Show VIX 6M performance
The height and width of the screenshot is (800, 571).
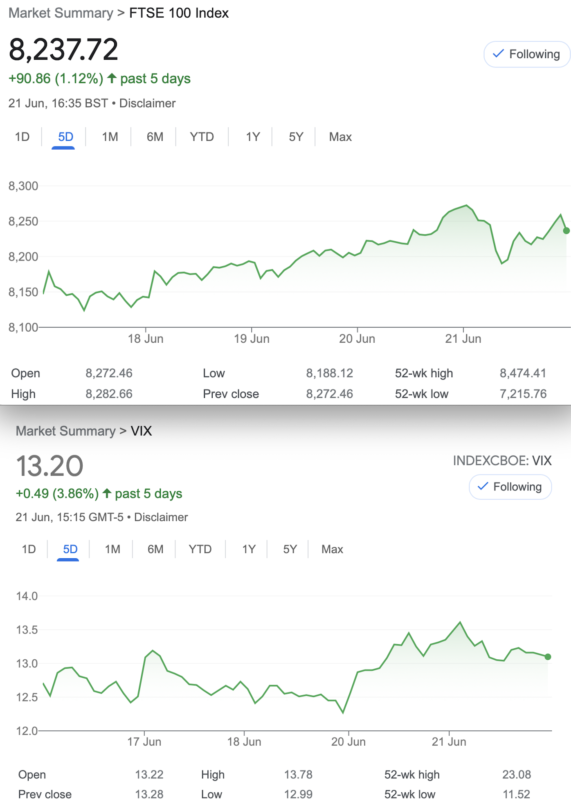[155, 549]
